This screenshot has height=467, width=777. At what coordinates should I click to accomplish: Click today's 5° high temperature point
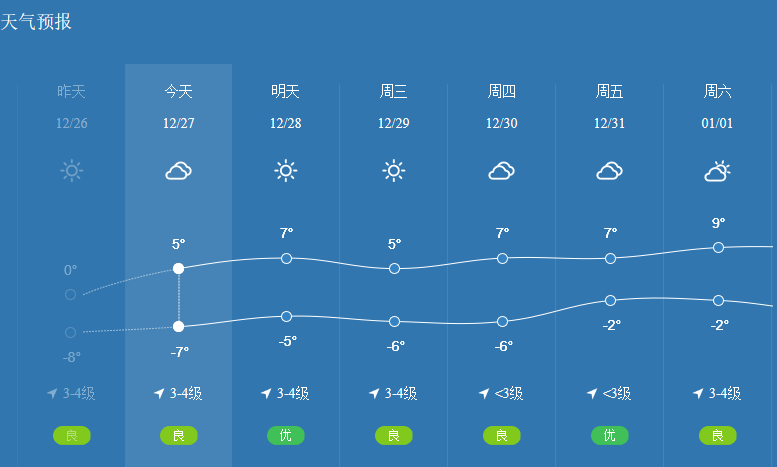(178, 268)
